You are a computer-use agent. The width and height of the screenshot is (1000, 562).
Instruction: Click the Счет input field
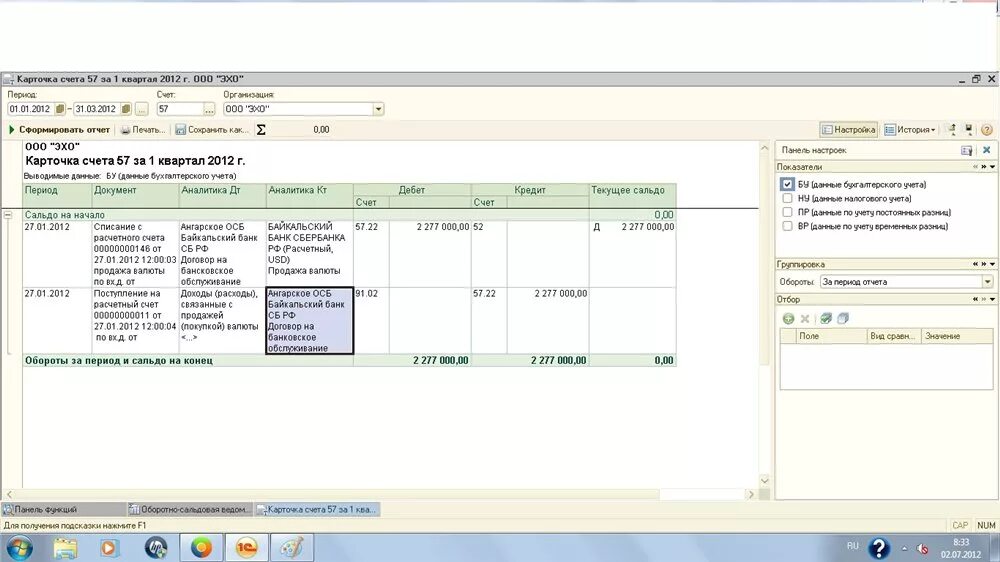(180, 109)
